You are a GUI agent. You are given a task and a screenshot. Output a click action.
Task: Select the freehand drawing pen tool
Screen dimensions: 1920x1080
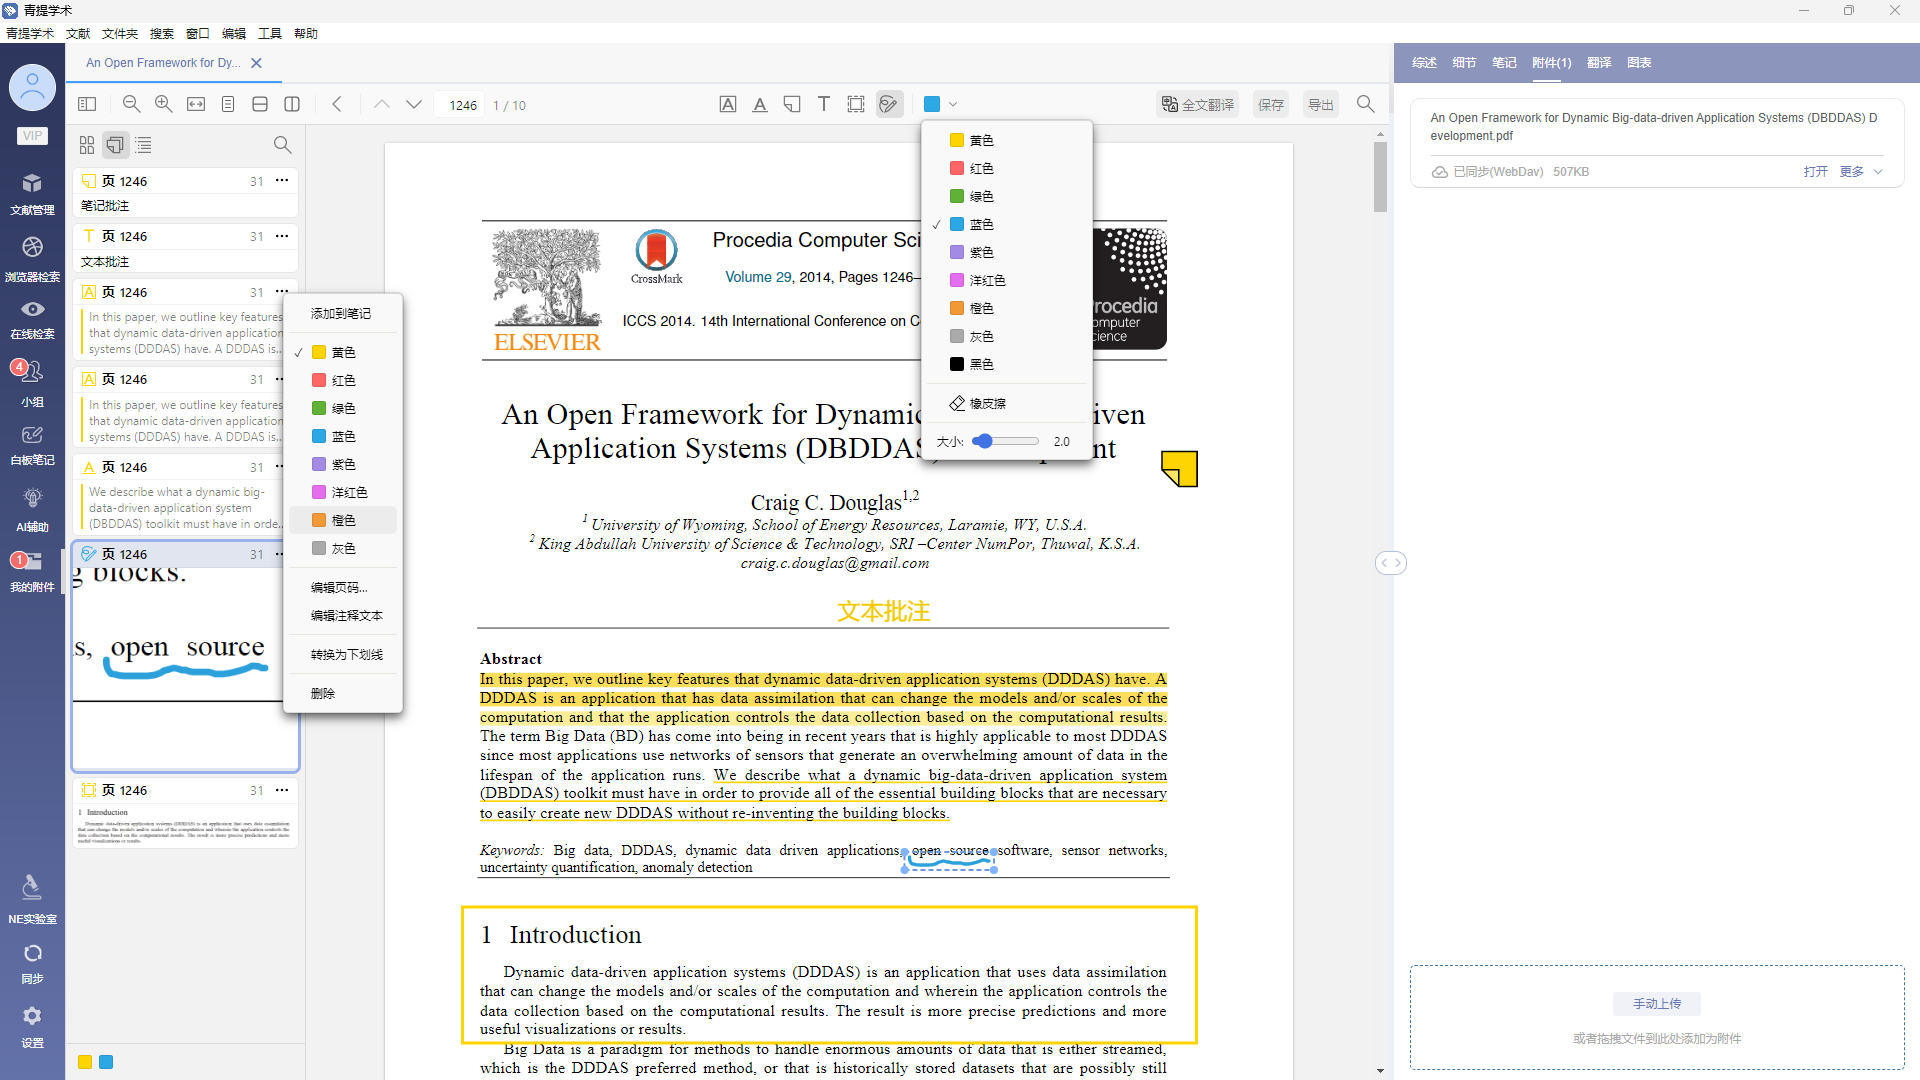point(888,104)
